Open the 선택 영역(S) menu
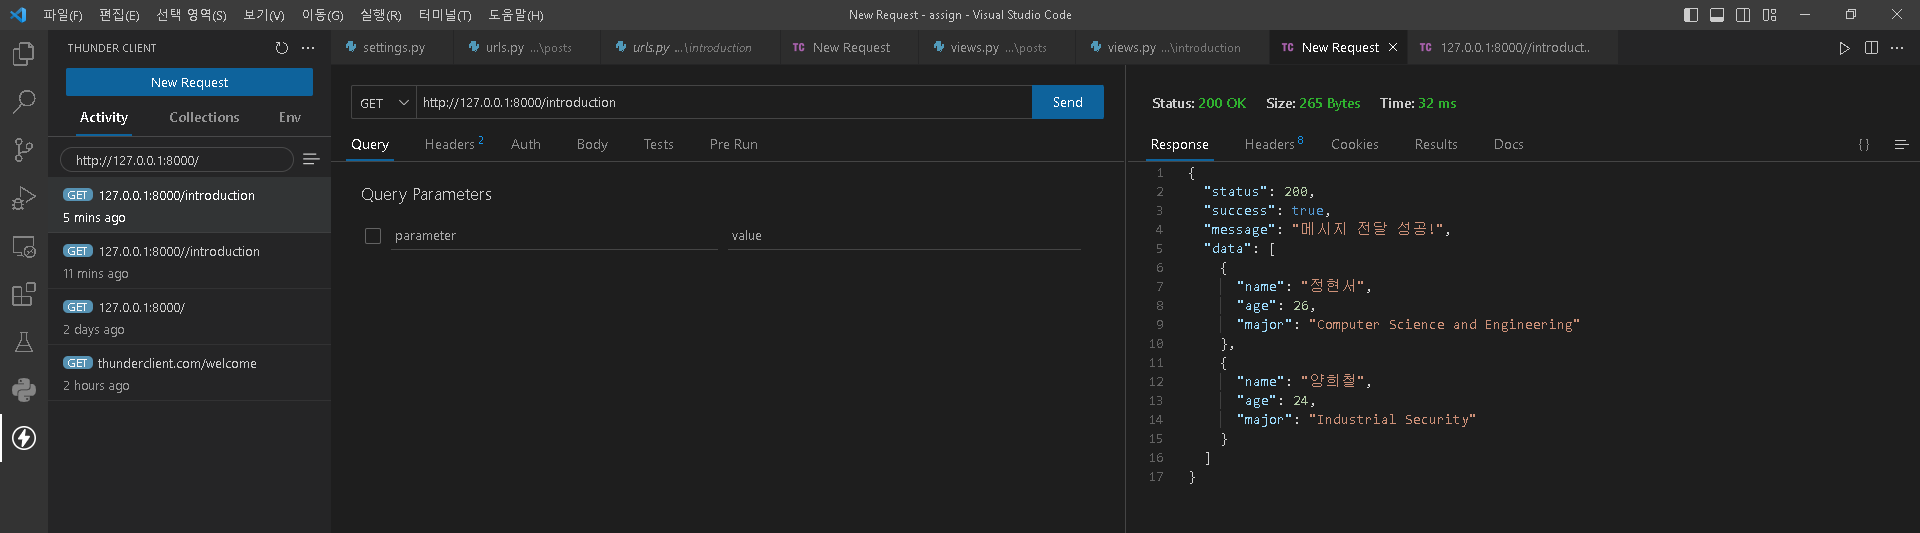Screen dimensions: 1920x533 coord(191,15)
